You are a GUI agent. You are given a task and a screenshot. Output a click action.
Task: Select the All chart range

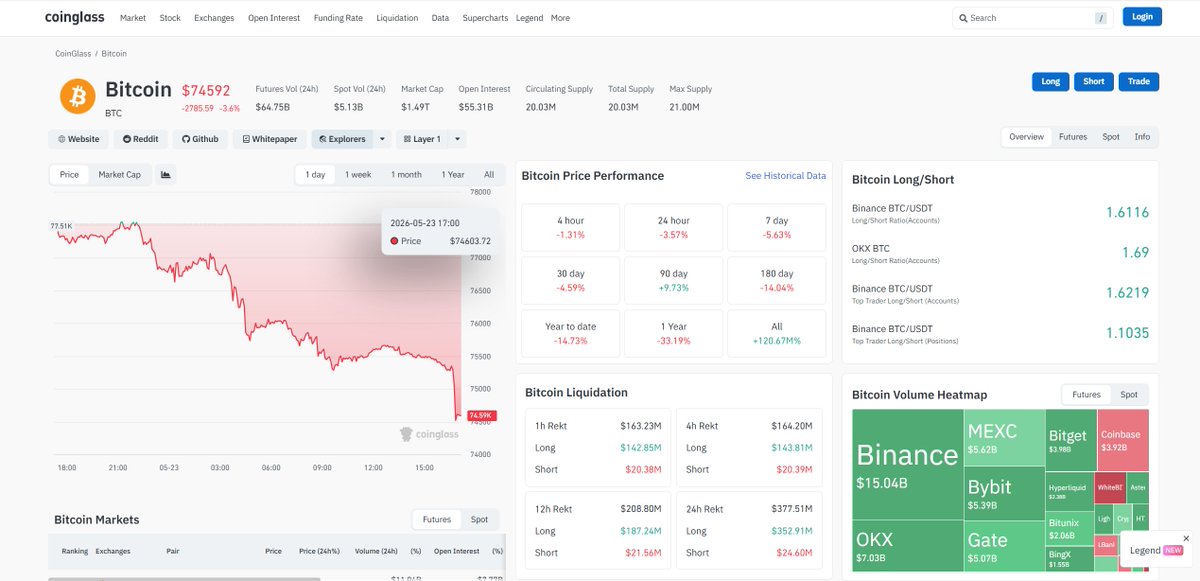coord(489,175)
